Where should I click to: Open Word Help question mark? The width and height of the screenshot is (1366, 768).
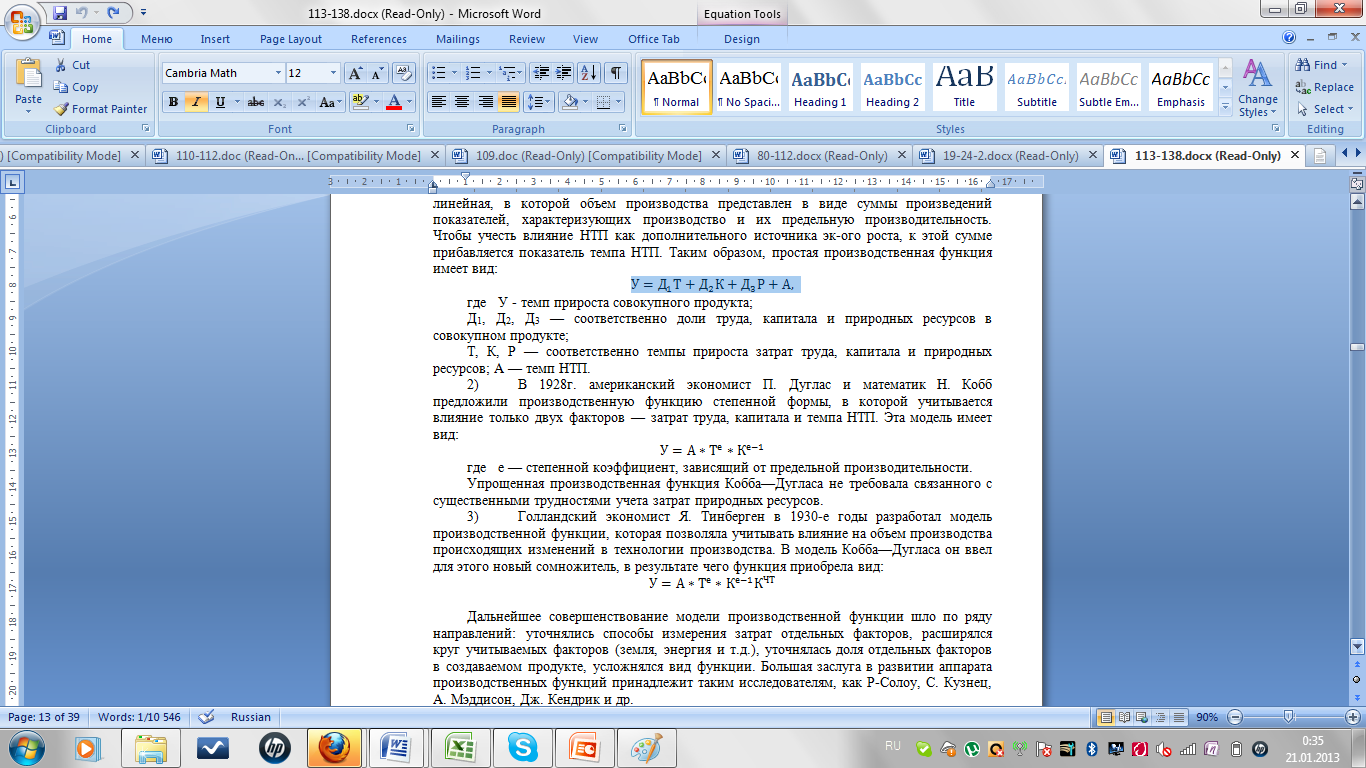(x=1290, y=38)
